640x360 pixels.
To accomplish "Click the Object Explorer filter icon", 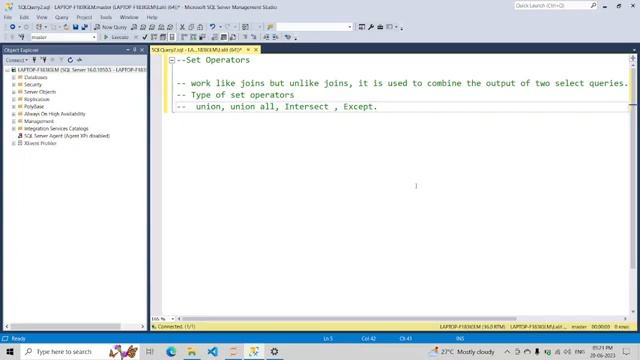I will point(61,60).
